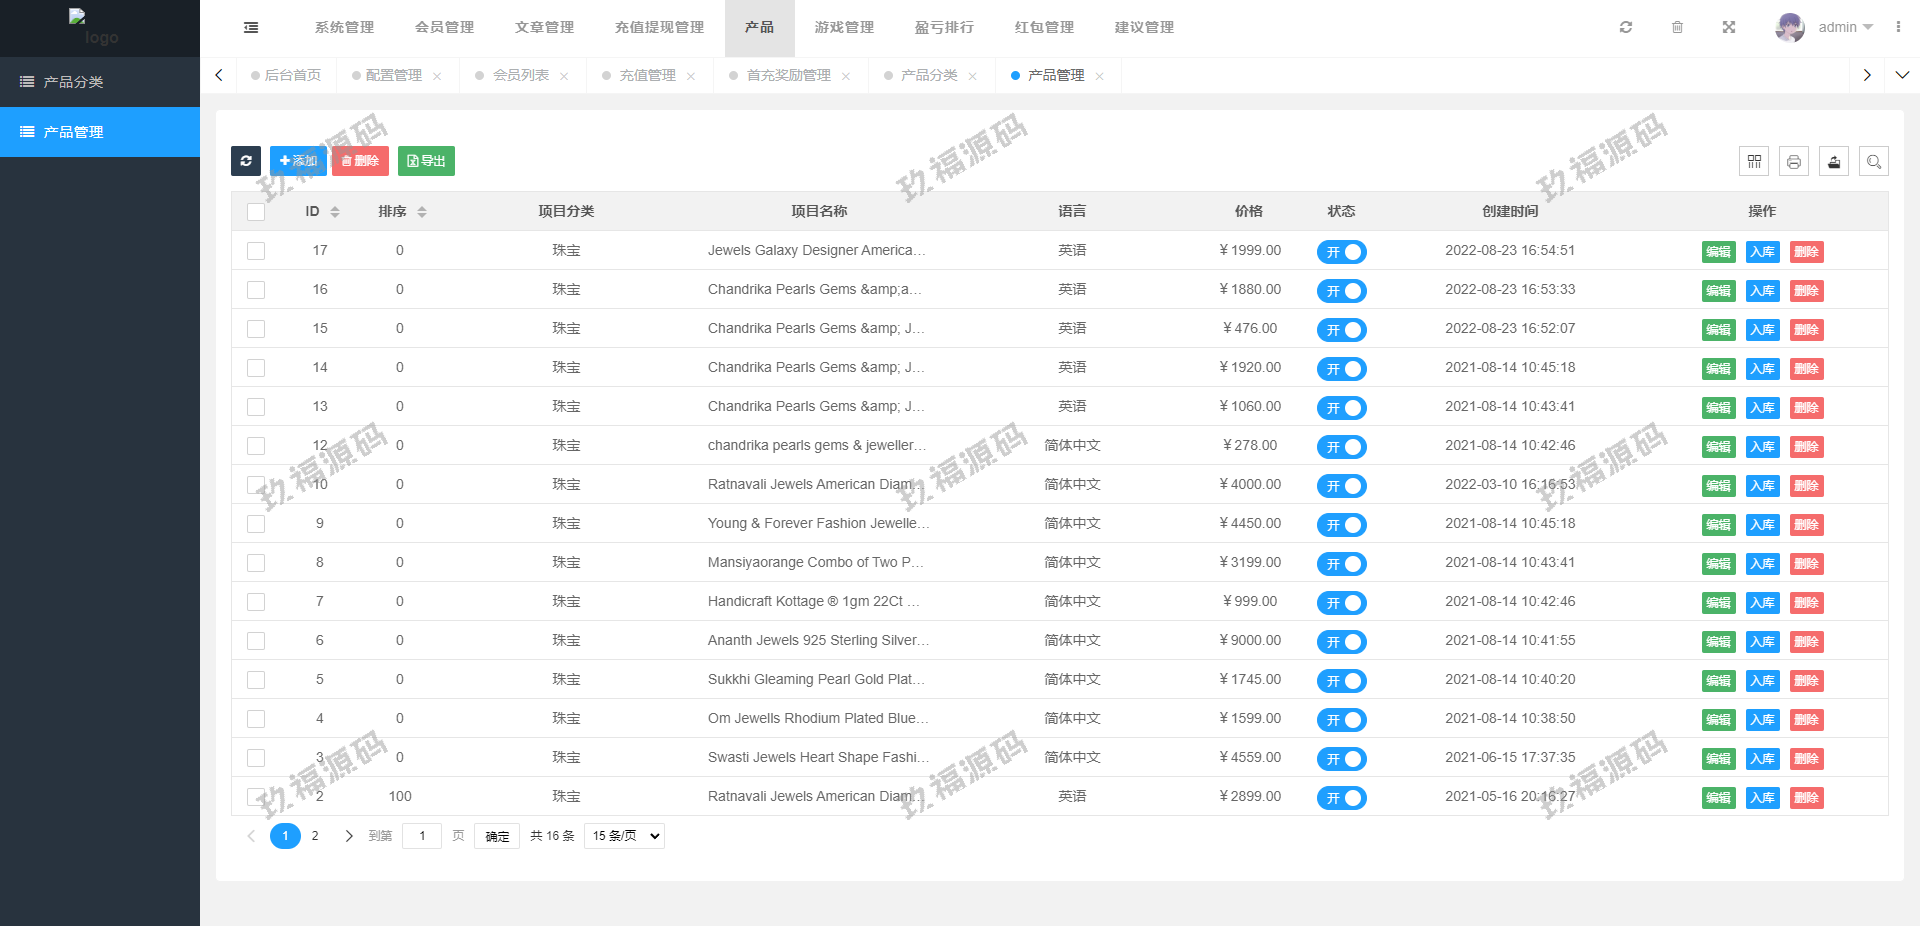The width and height of the screenshot is (1920, 926).
Task: Toggle the status switch for product ID 17
Action: pos(1341,252)
